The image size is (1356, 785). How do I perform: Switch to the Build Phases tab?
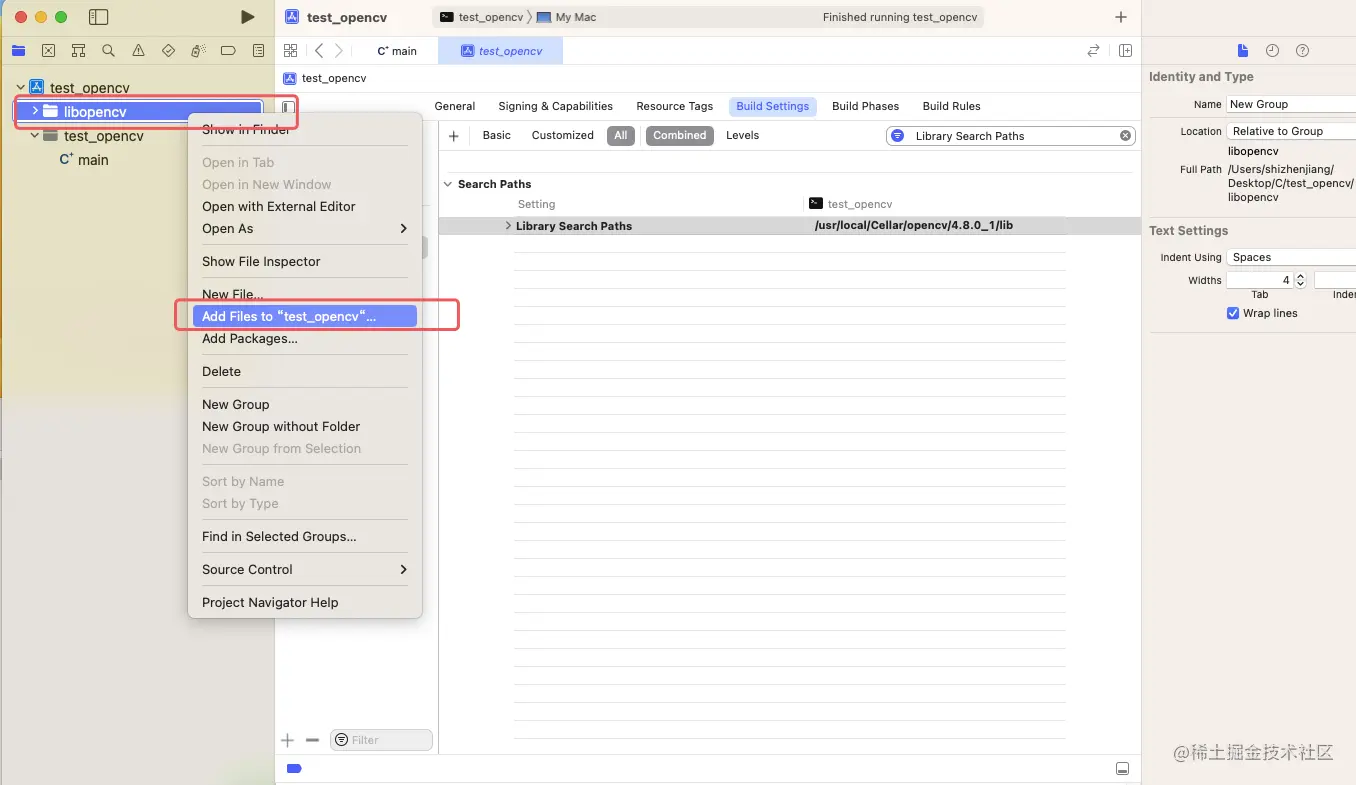coord(866,106)
